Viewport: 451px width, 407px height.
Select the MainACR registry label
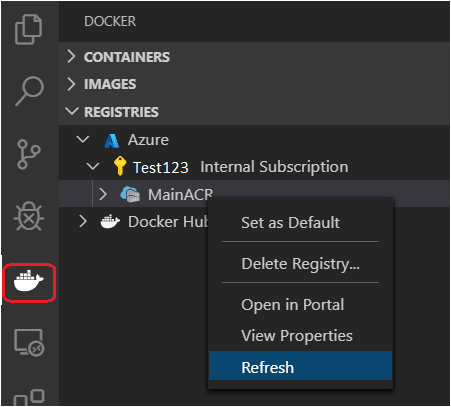180,194
